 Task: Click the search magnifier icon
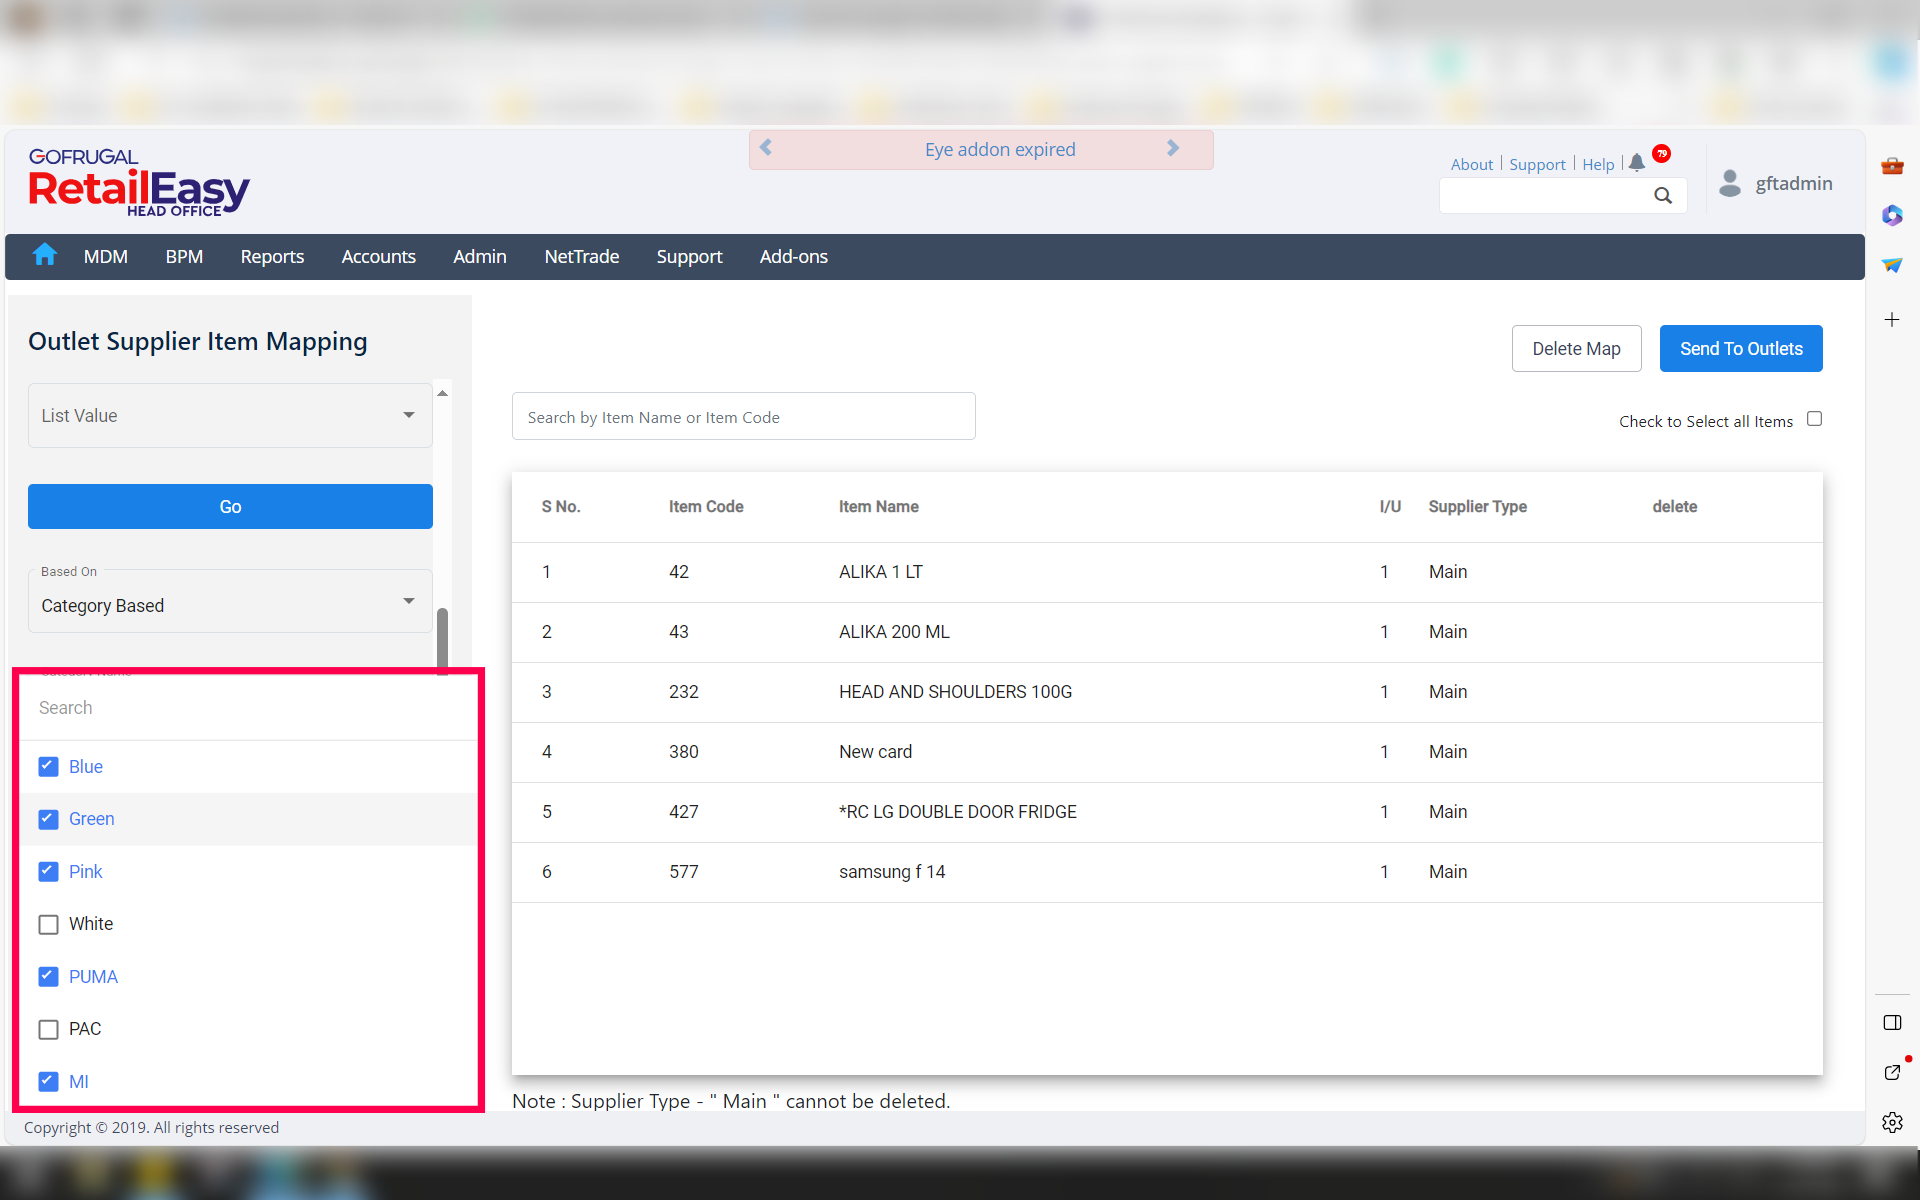pos(1663,196)
